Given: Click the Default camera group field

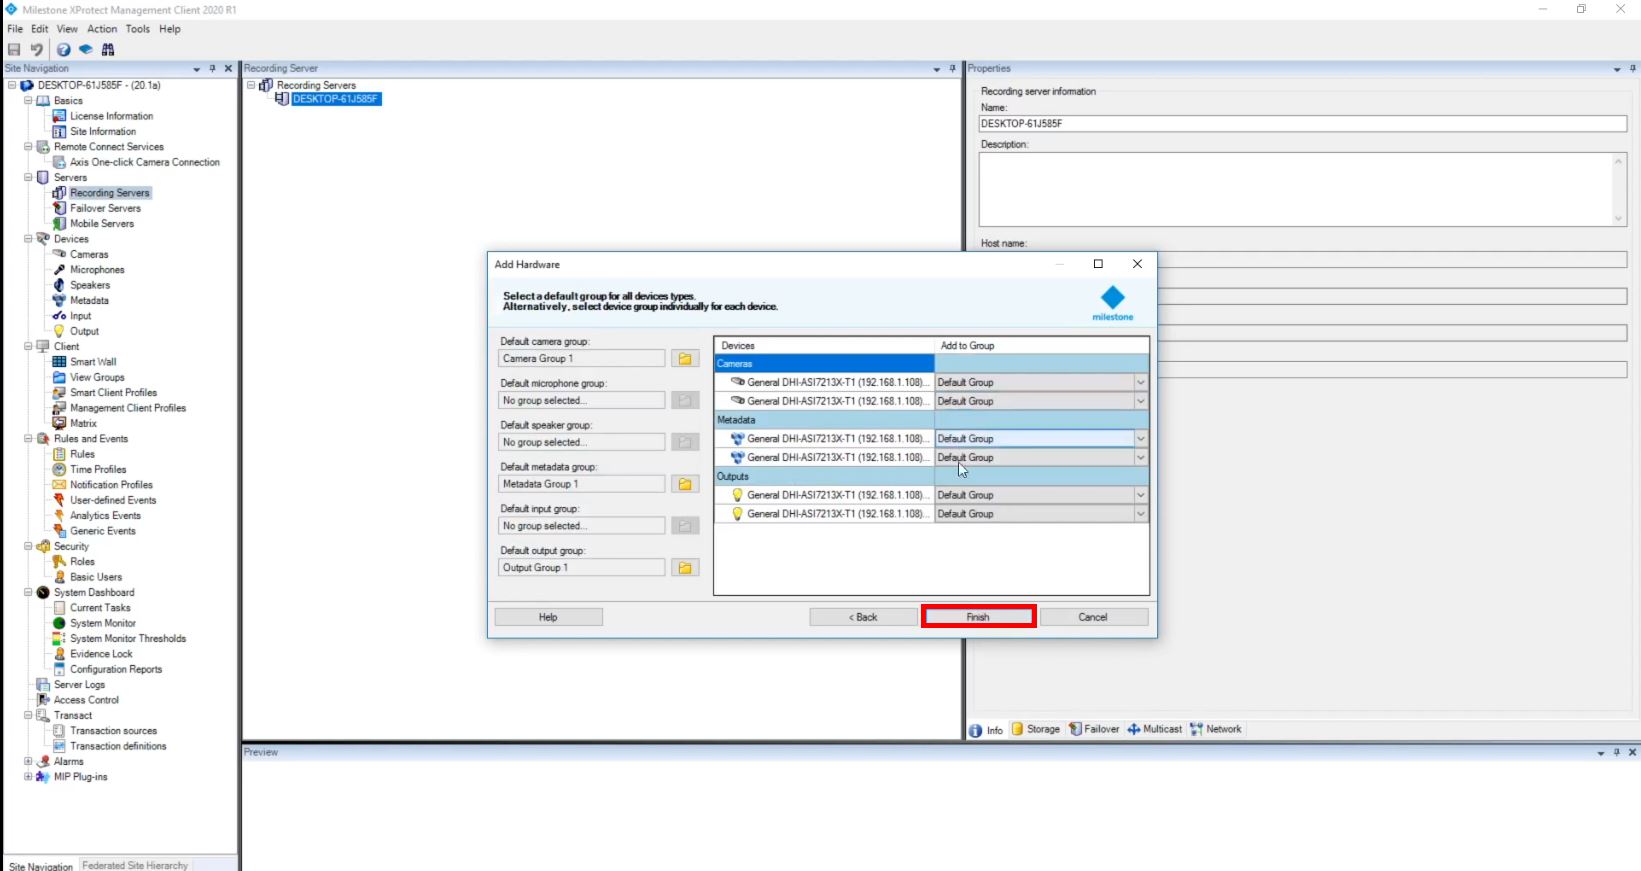Looking at the screenshot, I should 581,358.
